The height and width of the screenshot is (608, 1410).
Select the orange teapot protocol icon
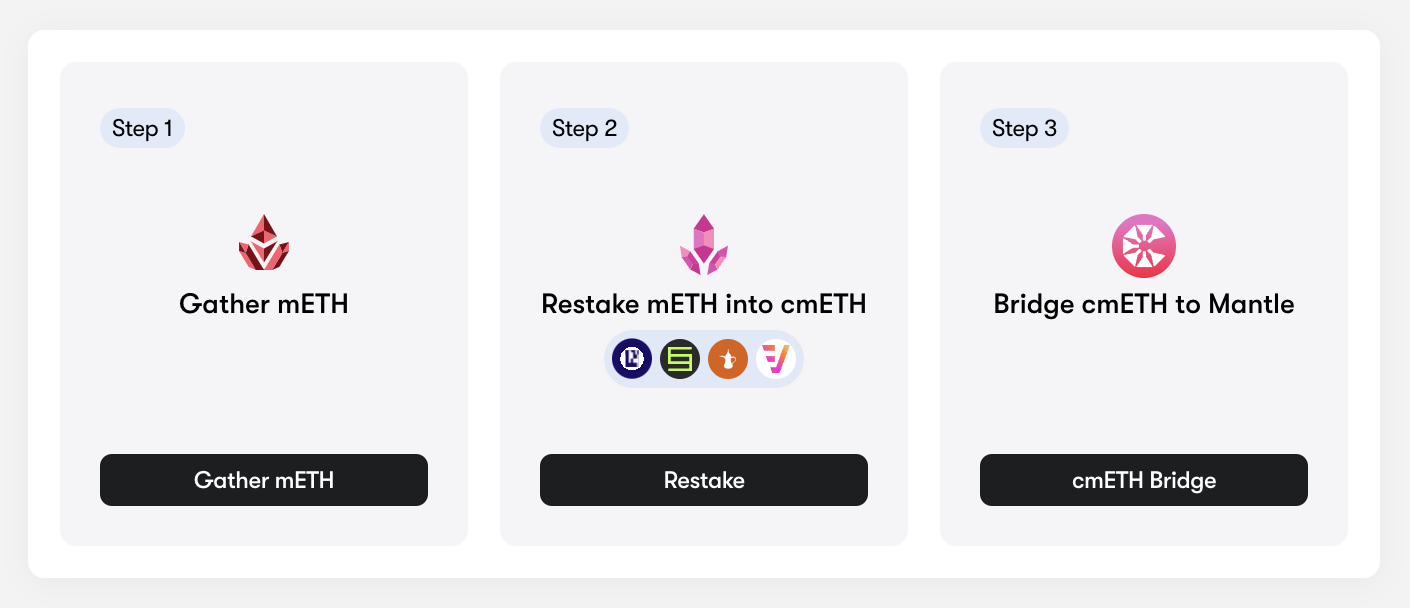[728, 357]
